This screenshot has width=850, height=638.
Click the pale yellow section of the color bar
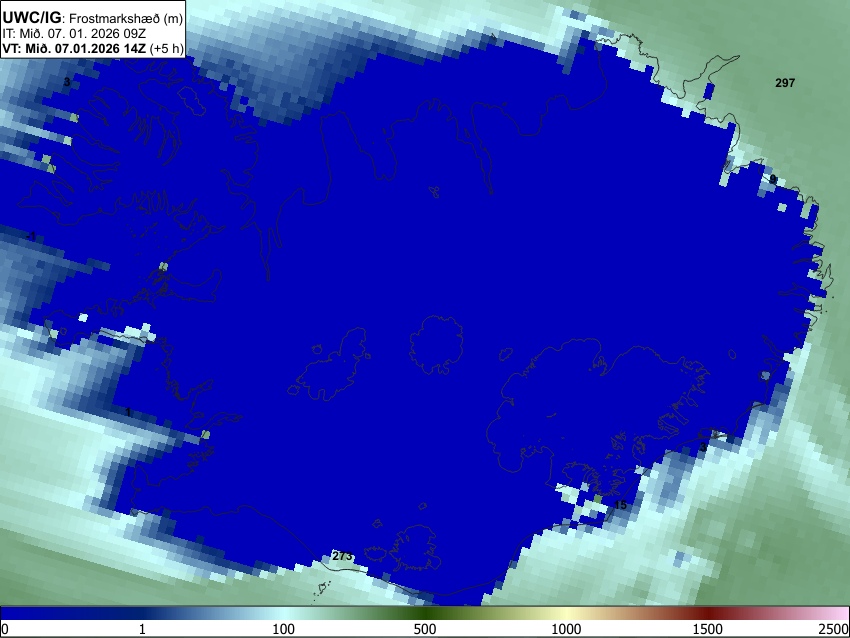coord(566,613)
